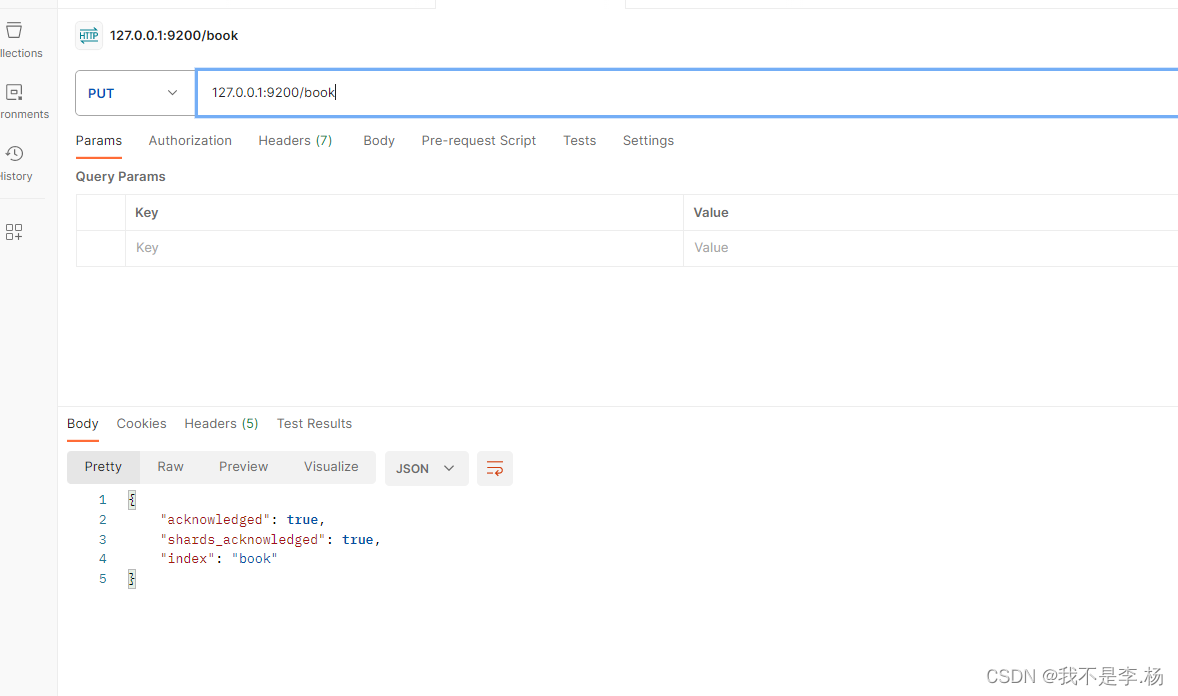1178x696 pixels.
Task: Click the "acknowledged" key in response
Action: 215,519
